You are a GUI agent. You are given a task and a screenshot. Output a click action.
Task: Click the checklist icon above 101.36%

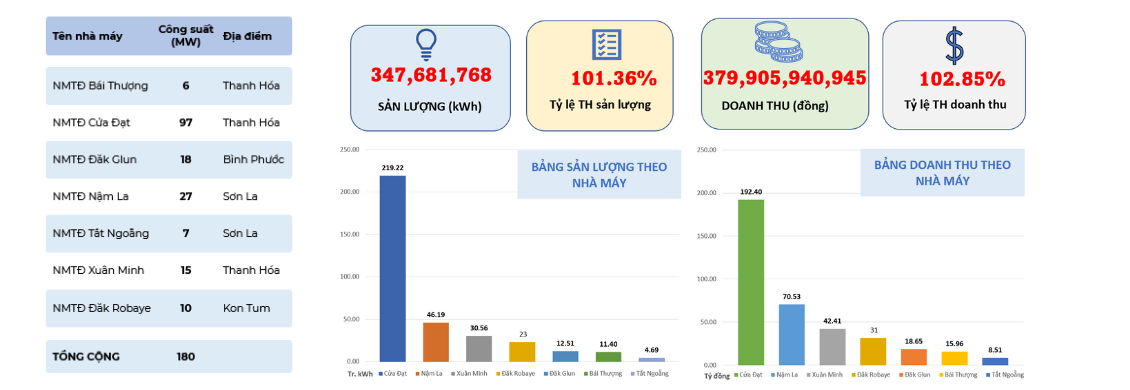tap(606, 45)
